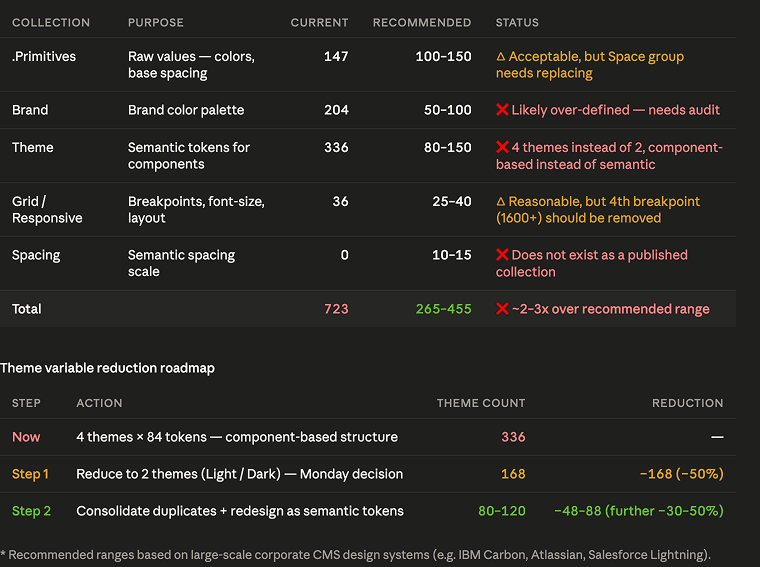
Task: Click the PURPOSE column header
Action: pos(156,23)
